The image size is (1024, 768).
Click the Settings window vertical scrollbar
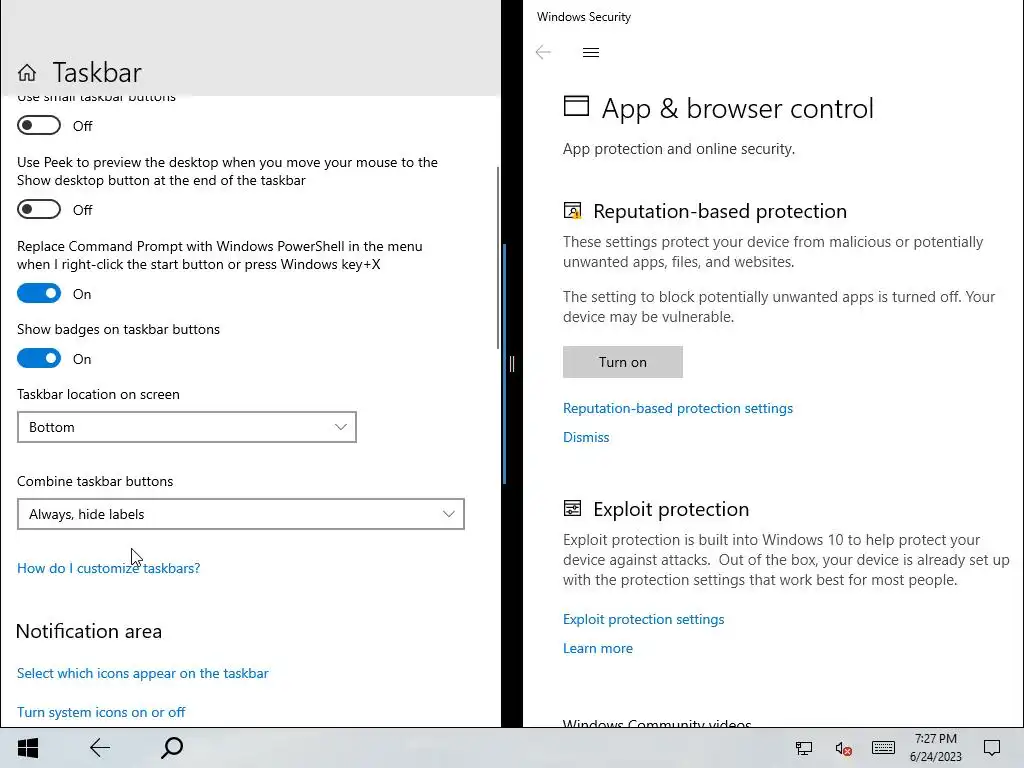498,258
